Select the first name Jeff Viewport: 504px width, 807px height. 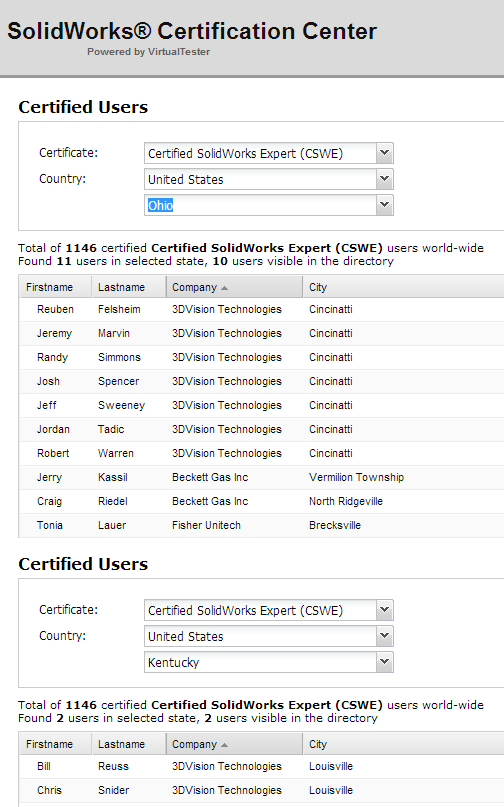pyautogui.click(x=46, y=405)
